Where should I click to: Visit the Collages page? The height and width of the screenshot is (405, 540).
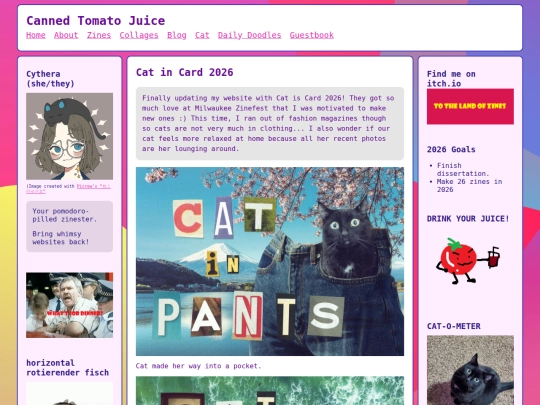[x=139, y=35]
